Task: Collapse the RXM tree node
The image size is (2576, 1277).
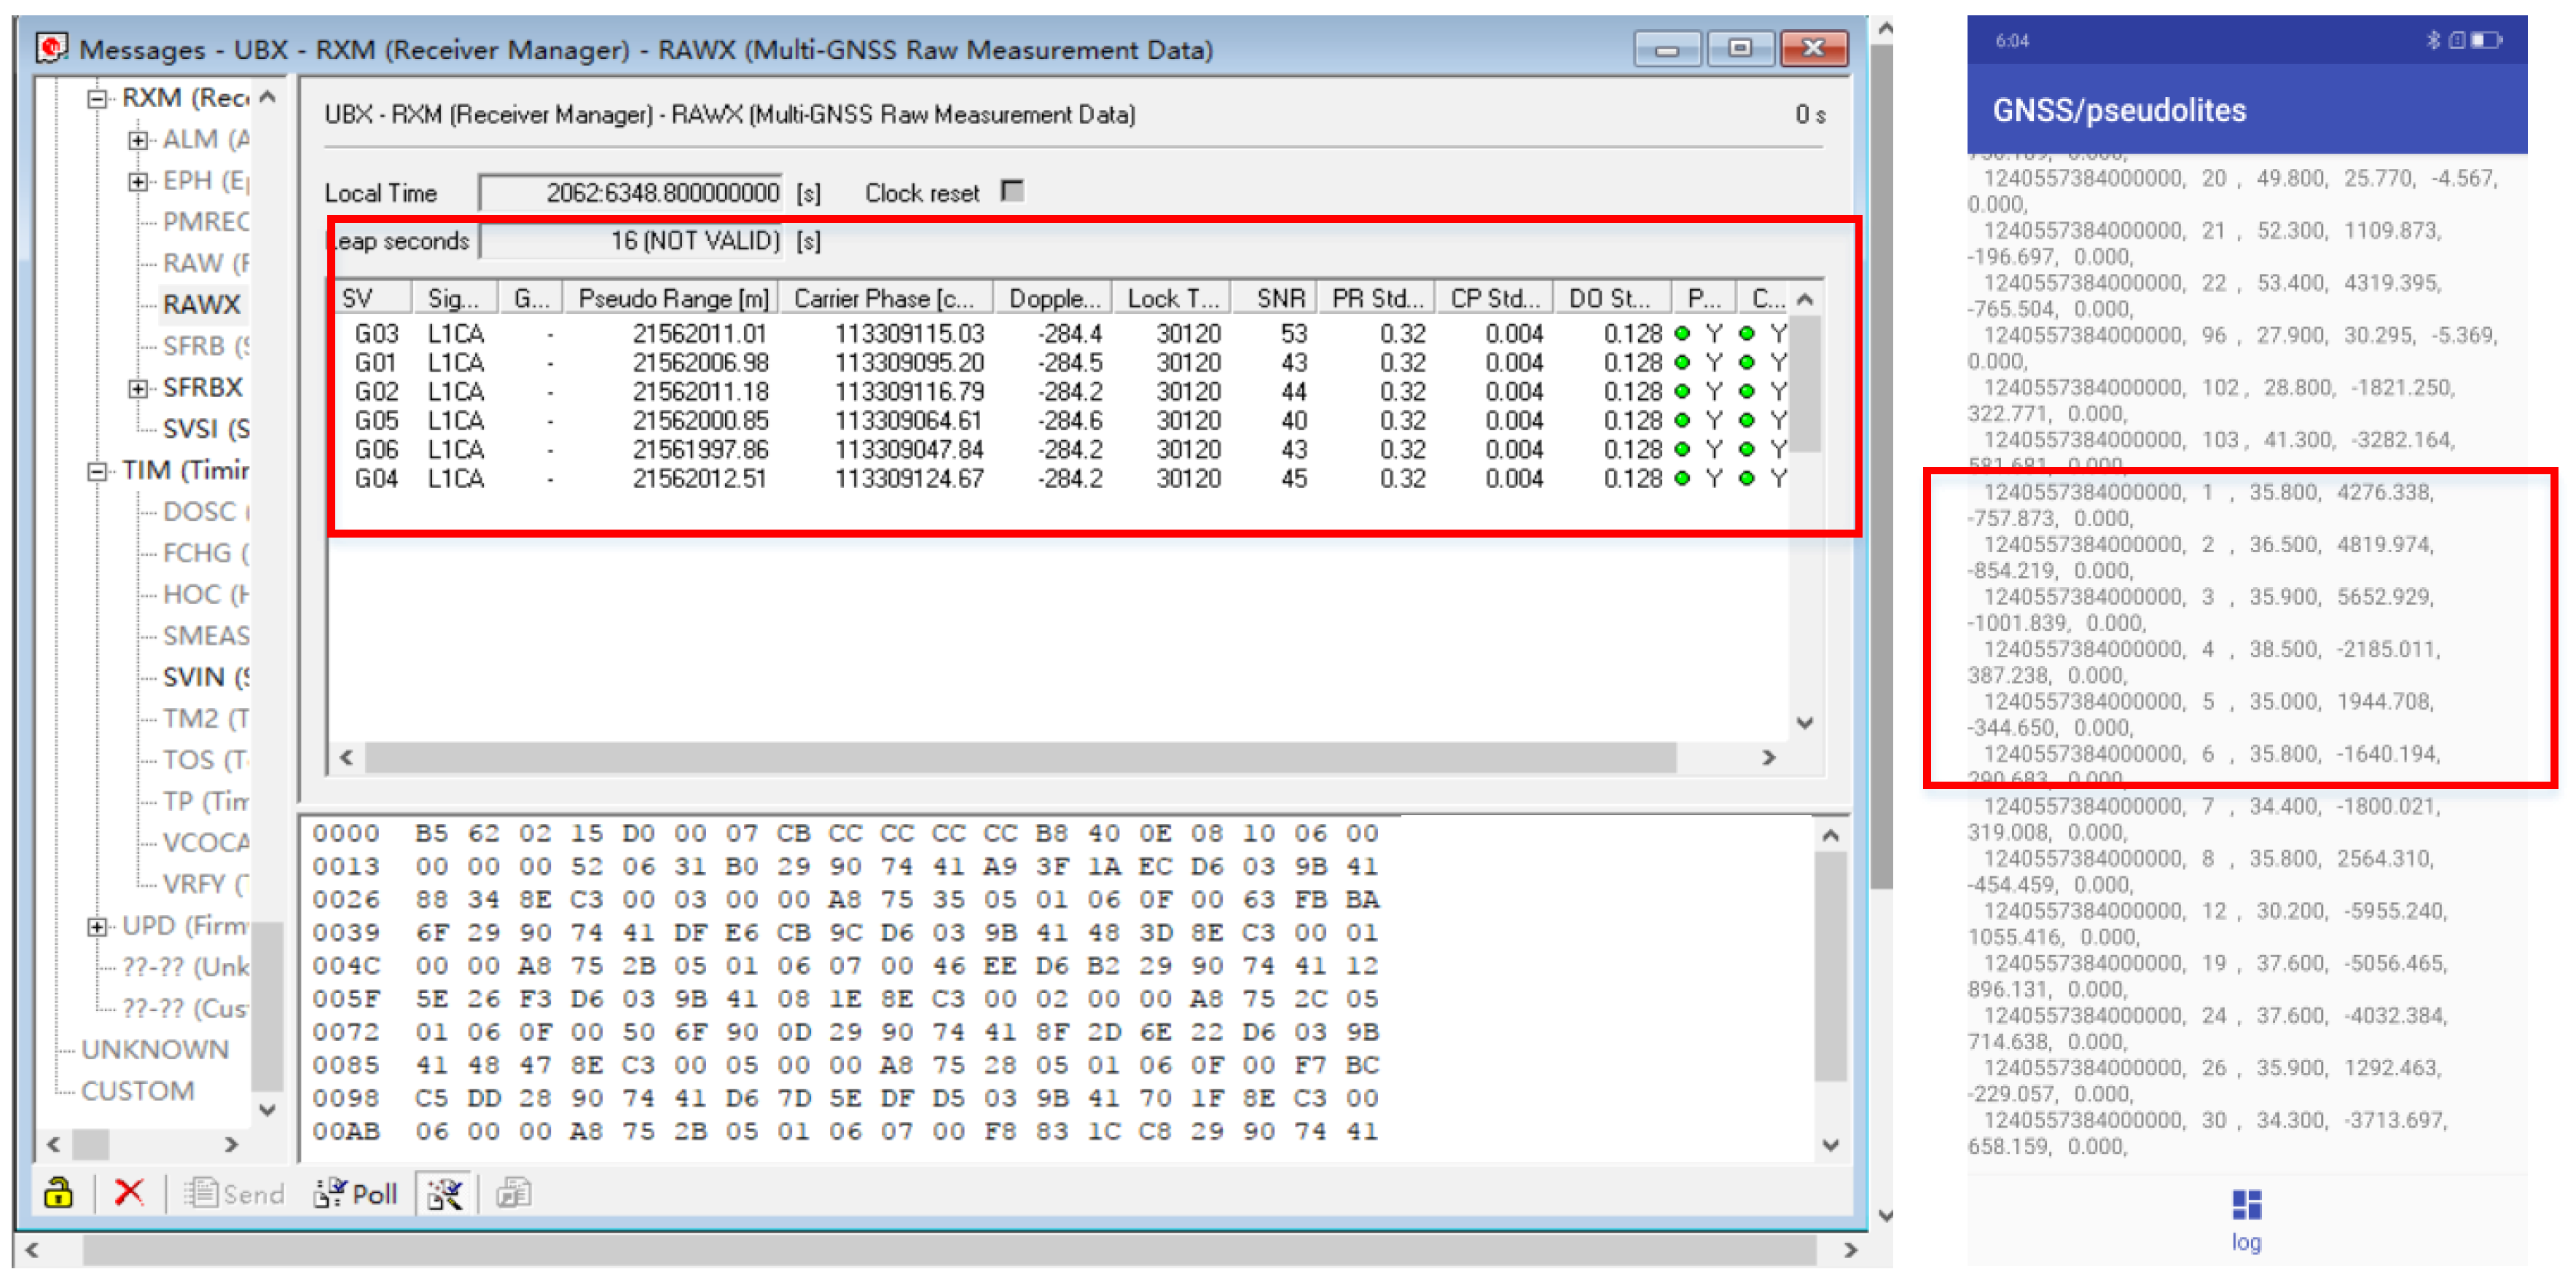Action: (x=97, y=98)
